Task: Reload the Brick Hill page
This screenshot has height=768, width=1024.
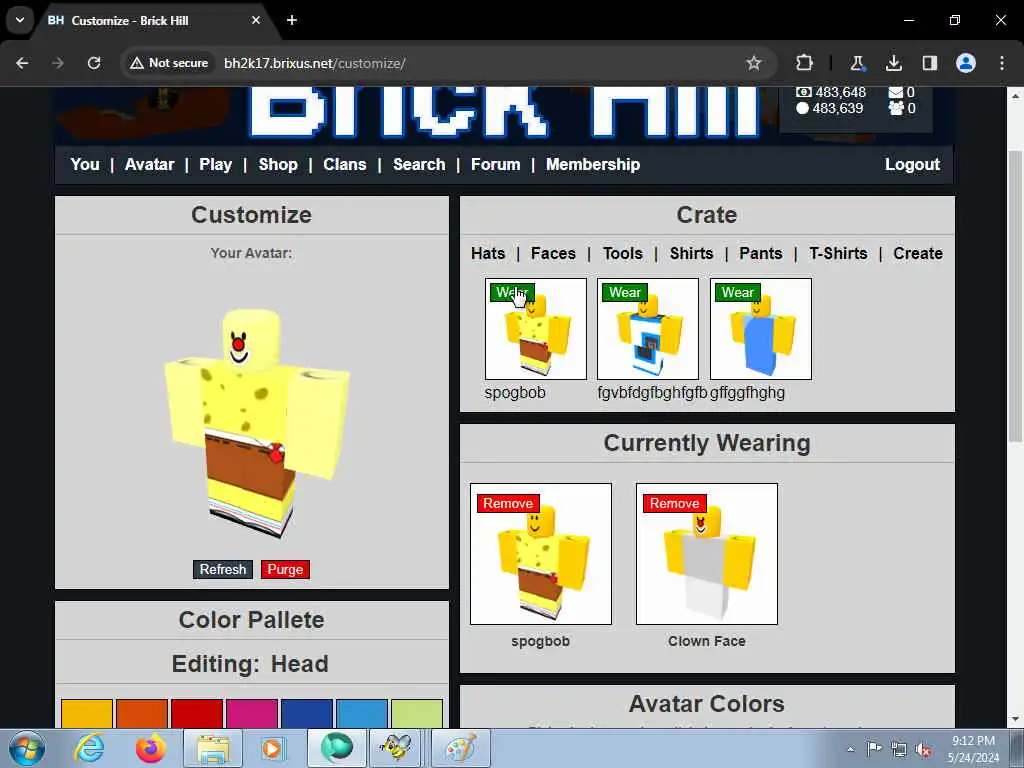Action: click(94, 63)
